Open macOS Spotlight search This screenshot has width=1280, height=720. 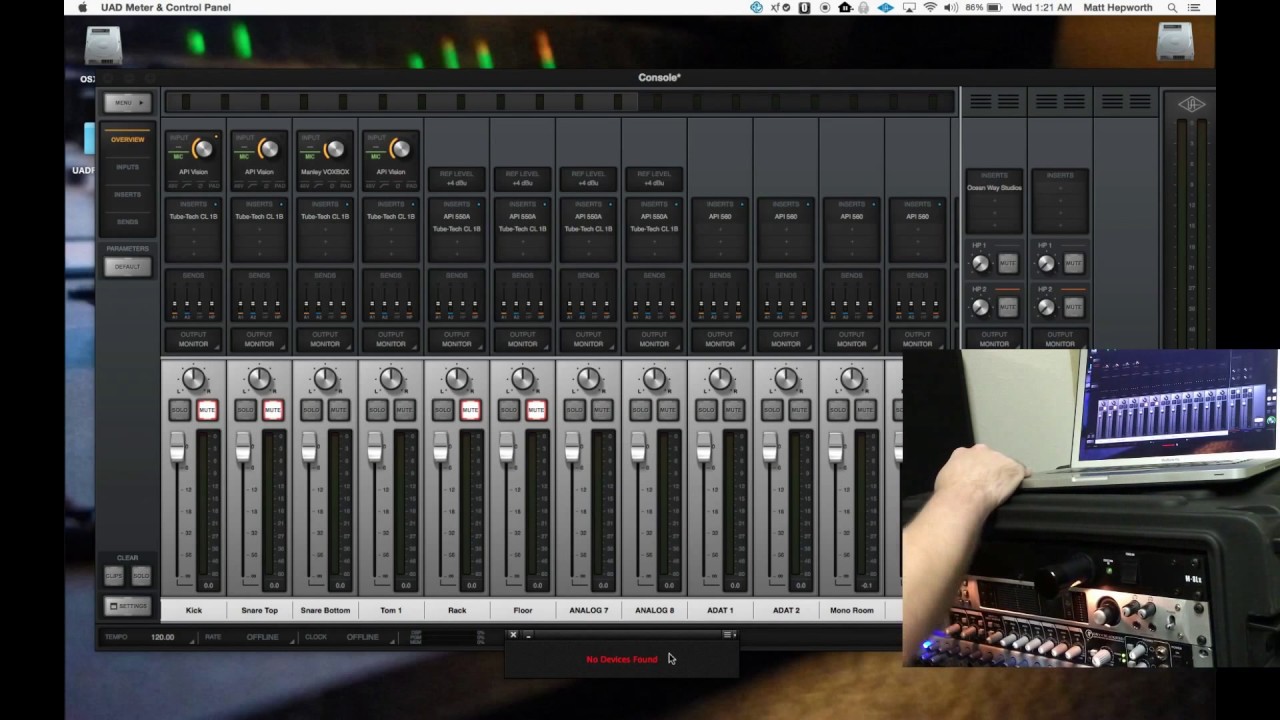click(x=1172, y=8)
